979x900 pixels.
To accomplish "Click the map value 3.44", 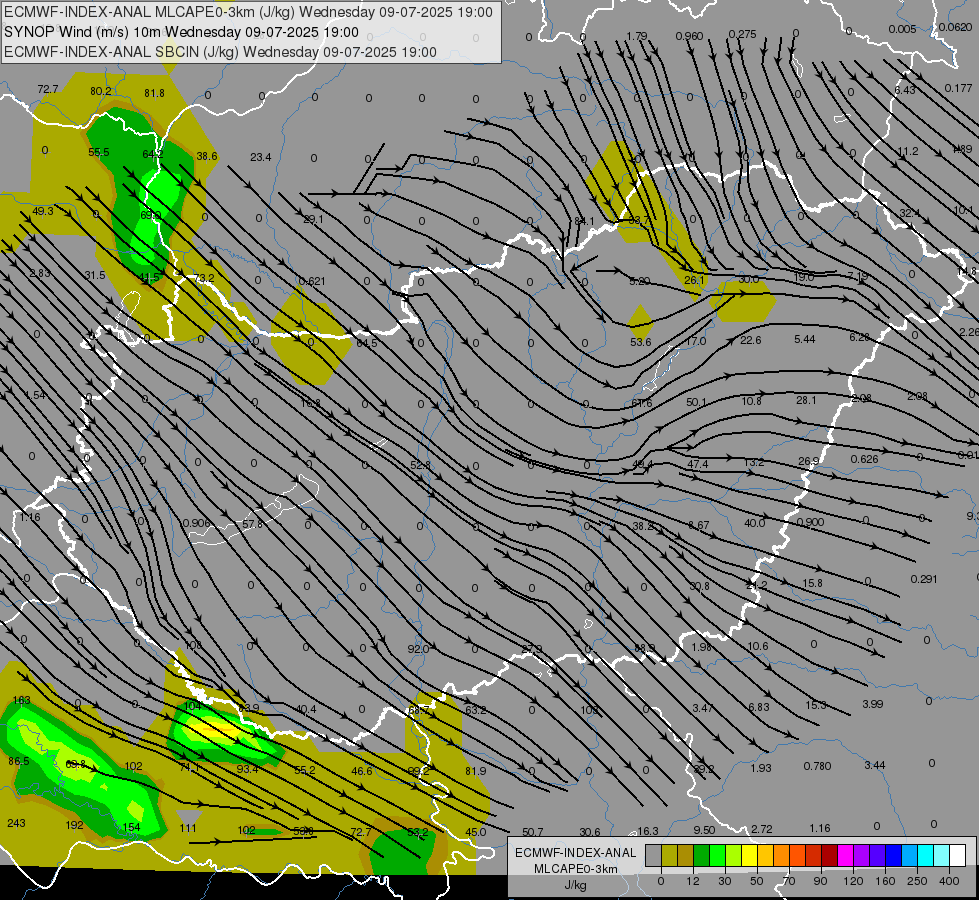I will (x=875, y=765).
